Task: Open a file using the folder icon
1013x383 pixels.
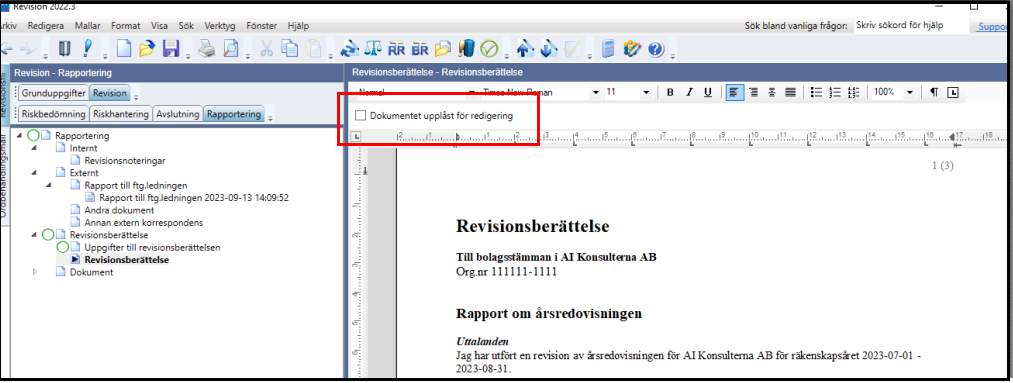Action: click(x=147, y=48)
